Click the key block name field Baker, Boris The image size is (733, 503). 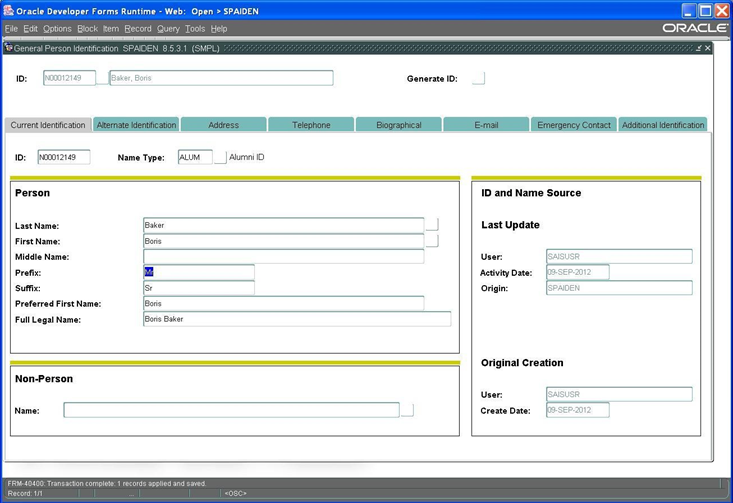tap(221, 78)
